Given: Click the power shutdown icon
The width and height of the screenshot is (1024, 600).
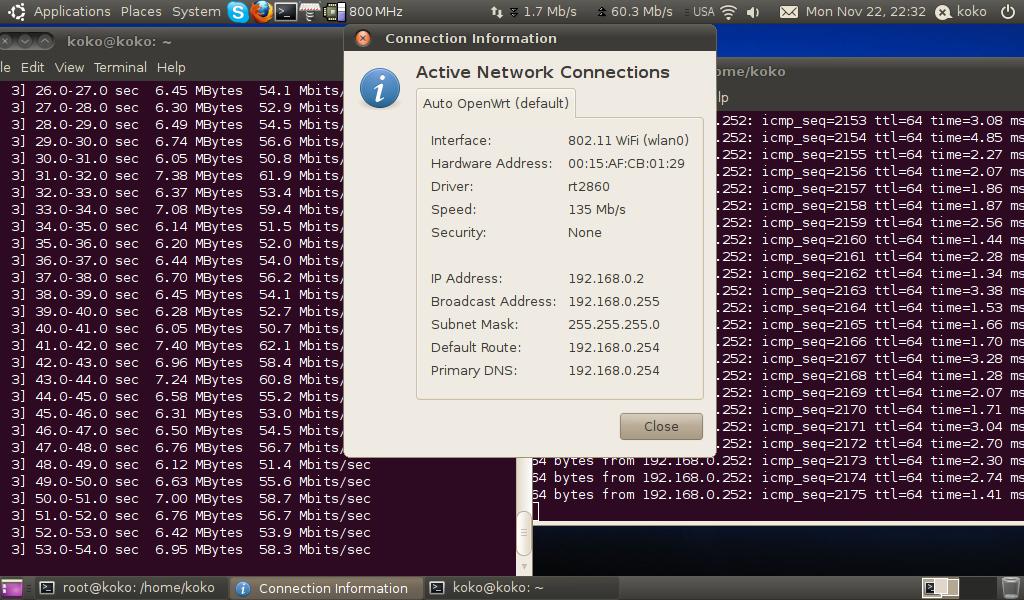Looking at the screenshot, I should [1007, 12].
